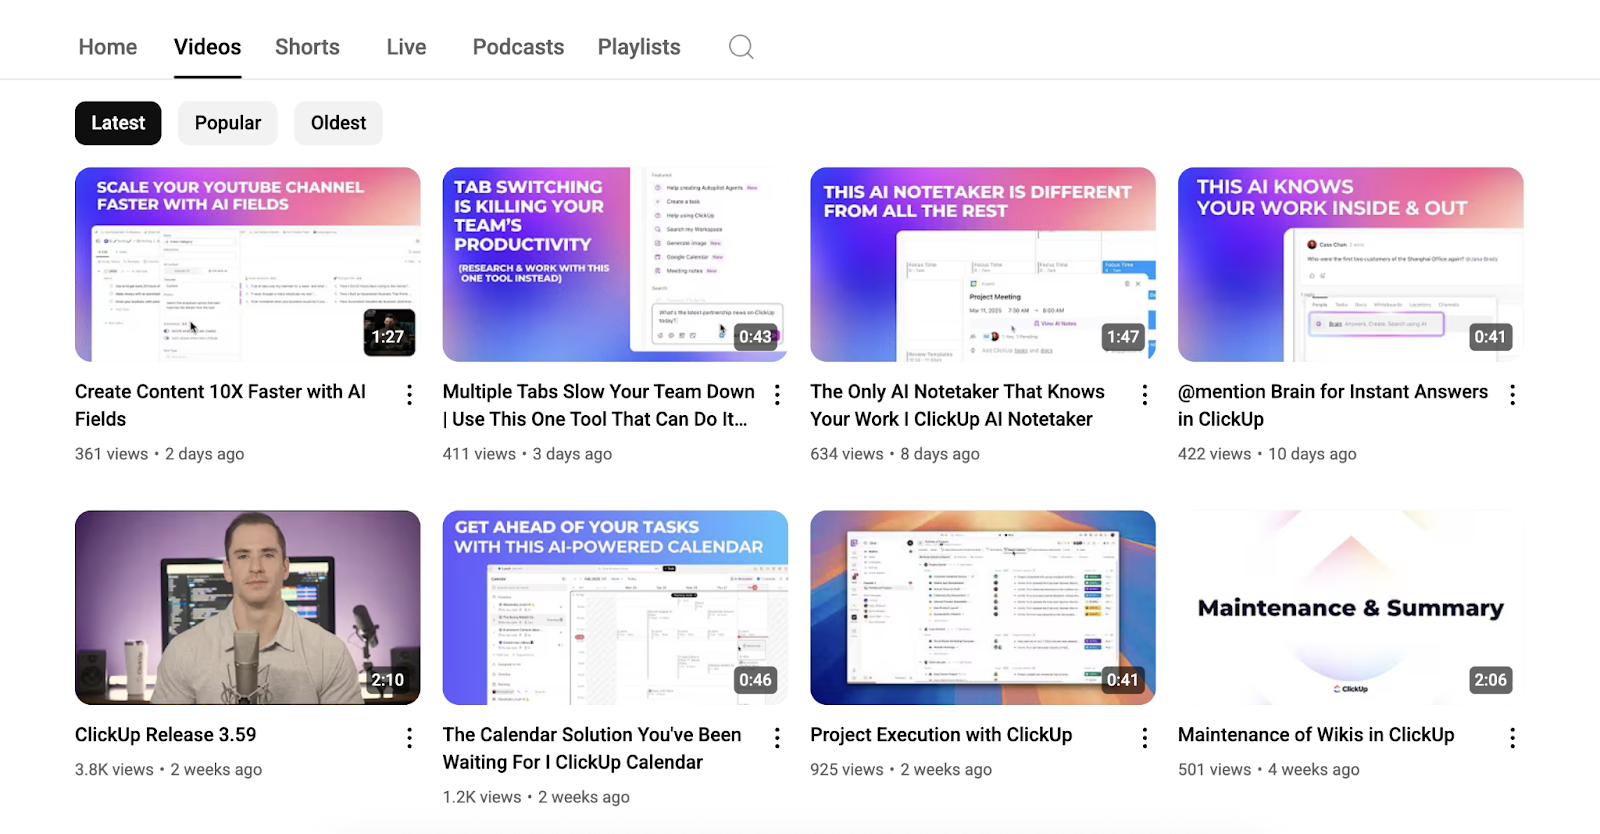
Task: Open title 'ClickUp Release 3.59'
Action: [165, 734]
